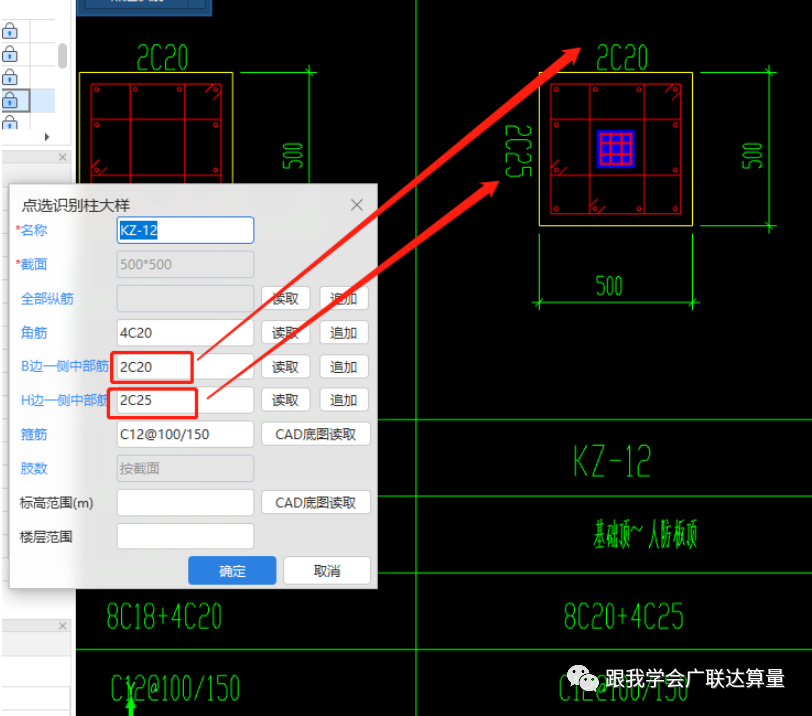Click the 箍筋 field showing C12@100/150
The height and width of the screenshot is (716, 812).
tap(185, 434)
